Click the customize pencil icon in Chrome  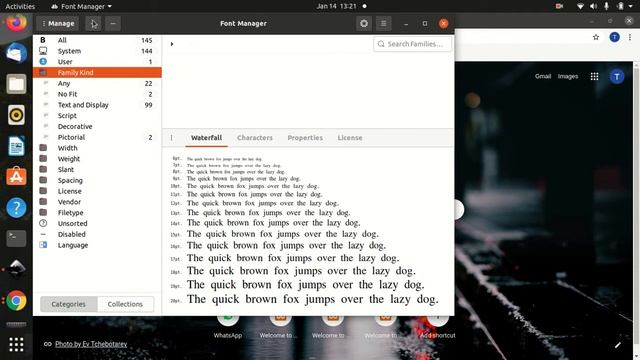618,345
